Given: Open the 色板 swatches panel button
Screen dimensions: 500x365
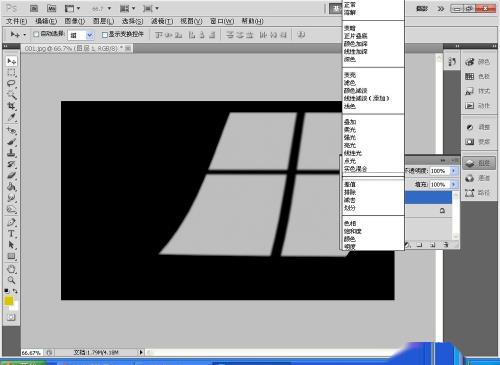Looking at the screenshot, I should pos(479,76).
